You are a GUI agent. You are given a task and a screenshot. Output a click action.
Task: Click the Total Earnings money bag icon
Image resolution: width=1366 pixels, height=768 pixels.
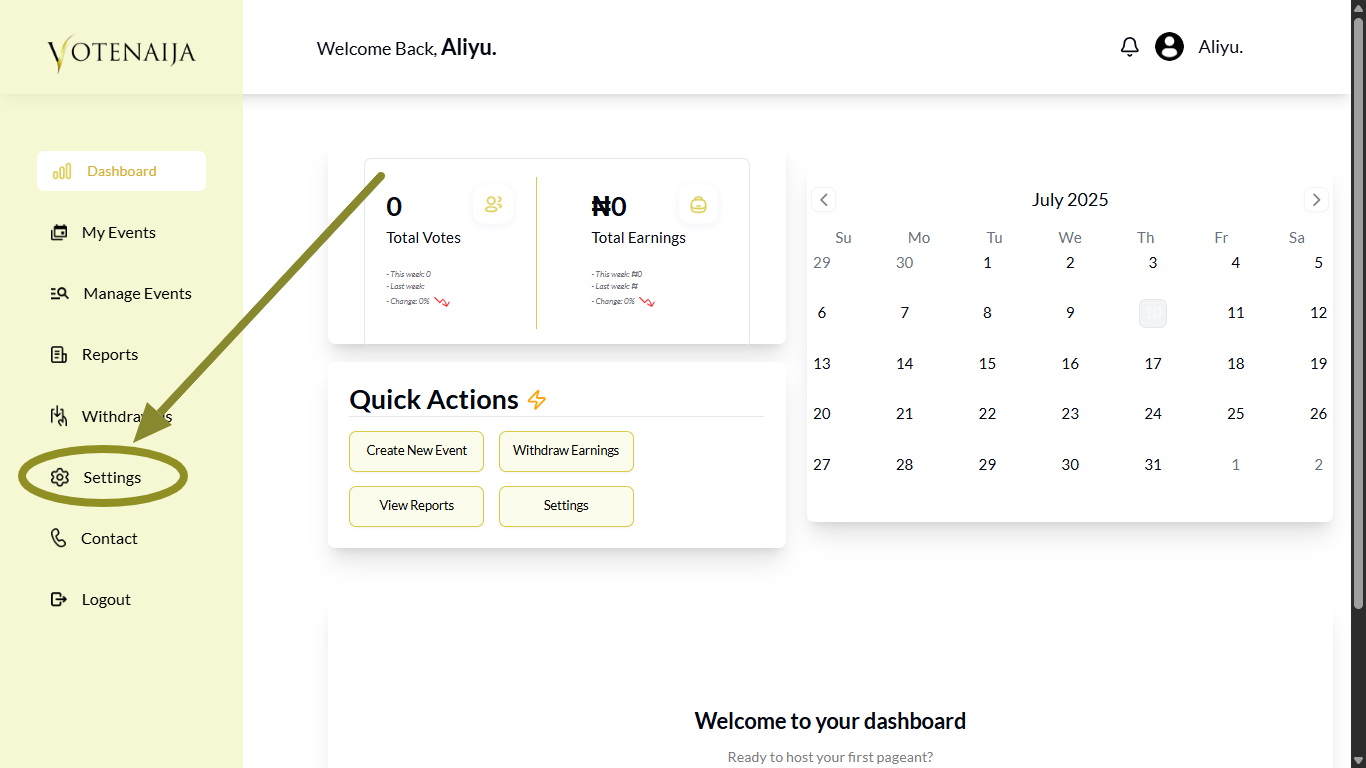point(698,205)
